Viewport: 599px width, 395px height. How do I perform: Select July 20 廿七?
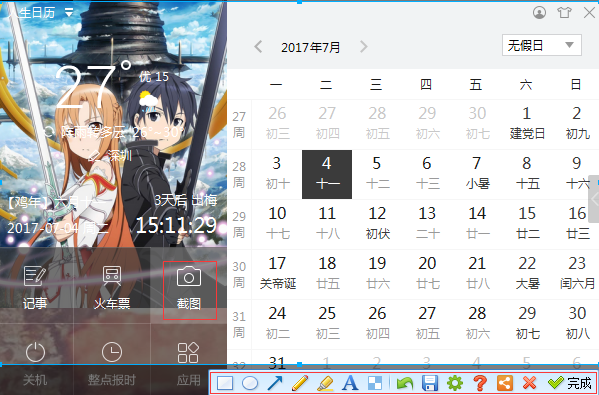point(427,274)
